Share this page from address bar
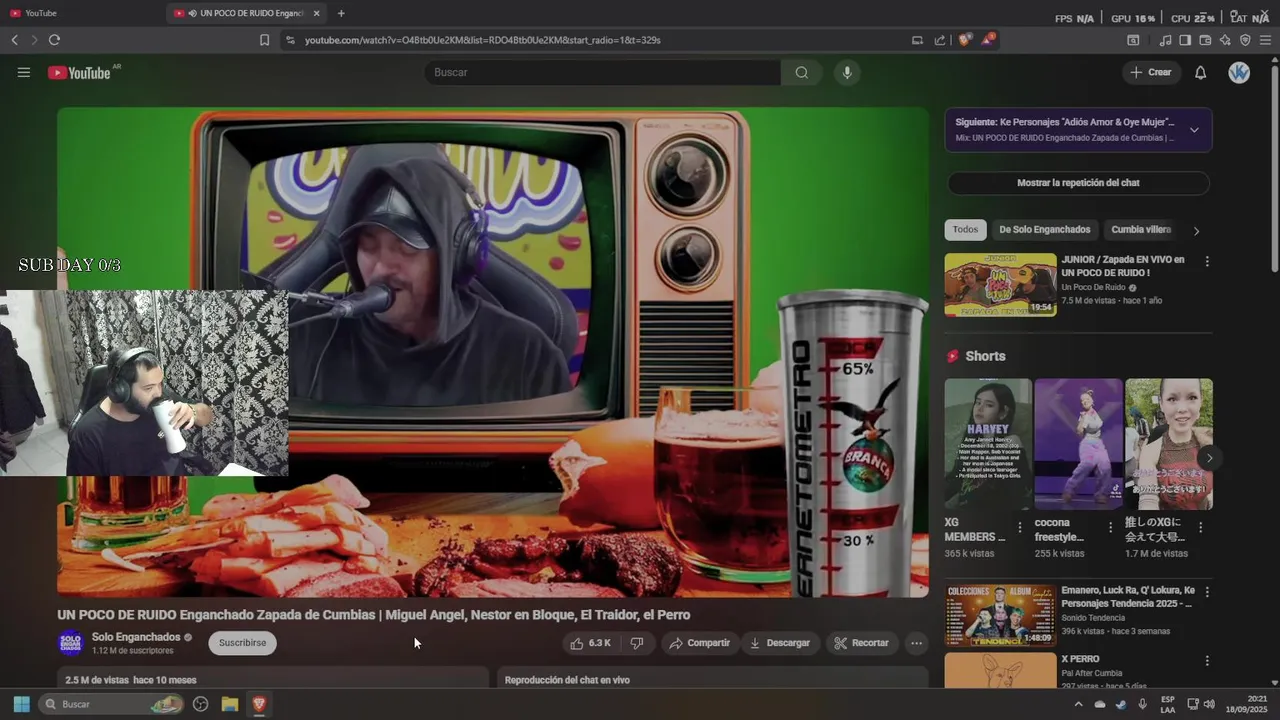Viewport: 1280px width, 720px height. [940, 40]
